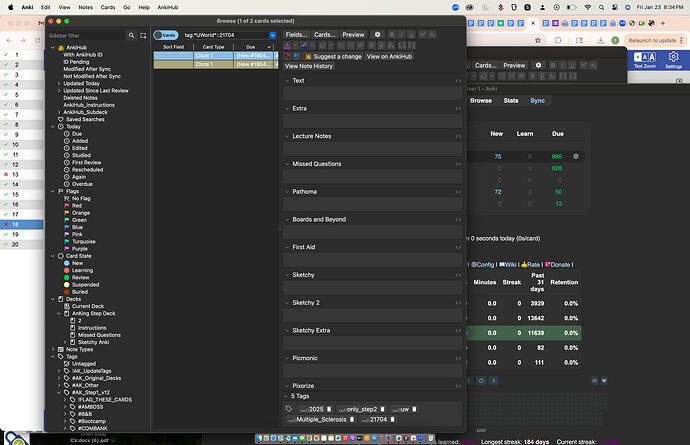Viewport: 690px width, 445px height.
Task: Click the tag icon in the Tags area
Action: point(289,409)
